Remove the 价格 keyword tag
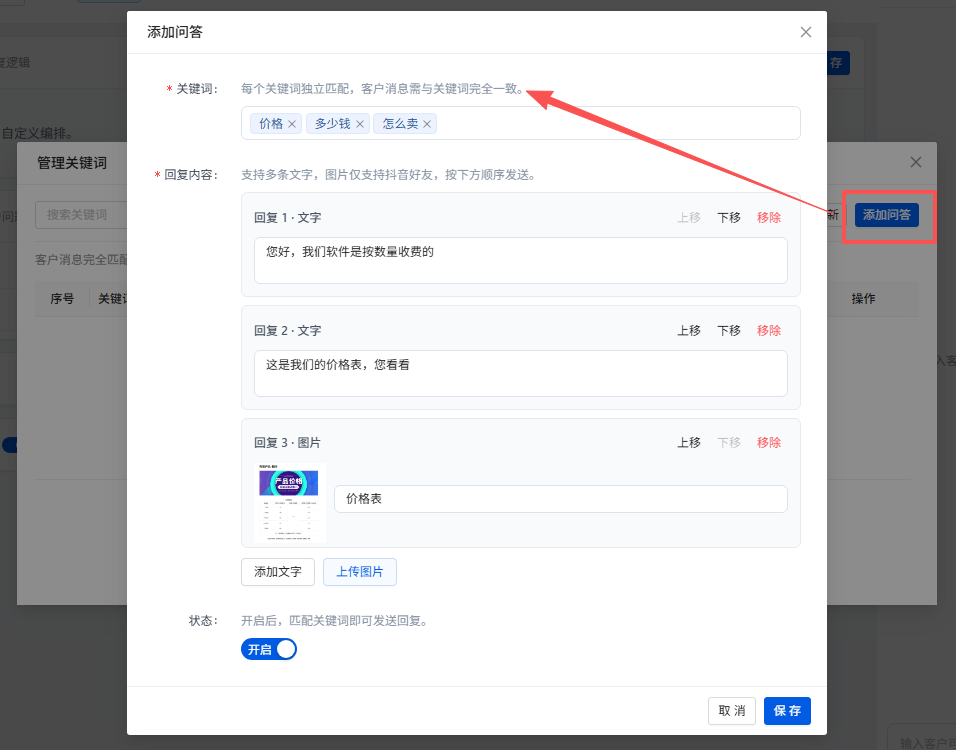Viewport: 956px width, 750px height. [292, 124]
